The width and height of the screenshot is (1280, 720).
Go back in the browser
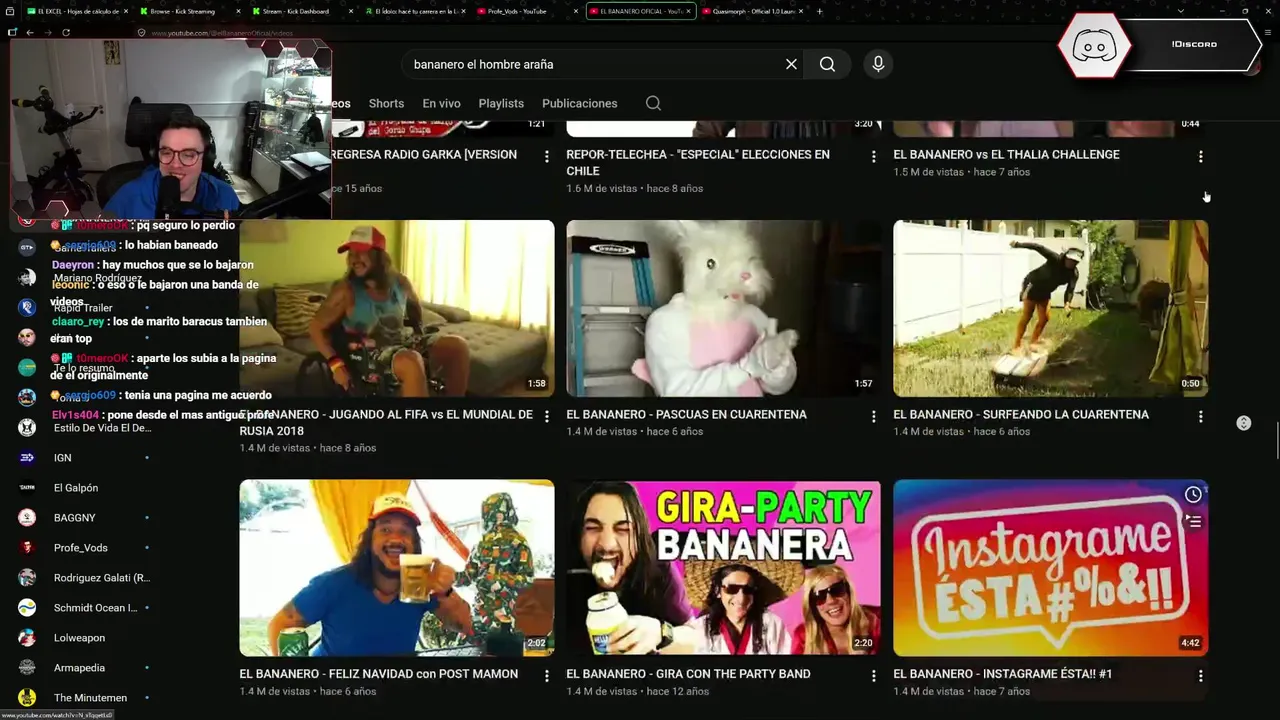tap(30, 32)
